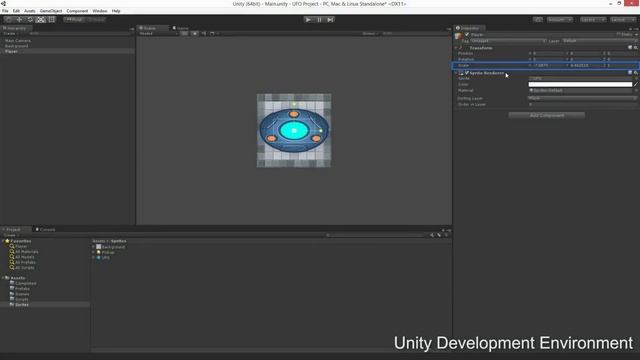Viewport: 640px width, 360px height.
Task: Select the UFO sprite asset
Action: pos(105,258)
